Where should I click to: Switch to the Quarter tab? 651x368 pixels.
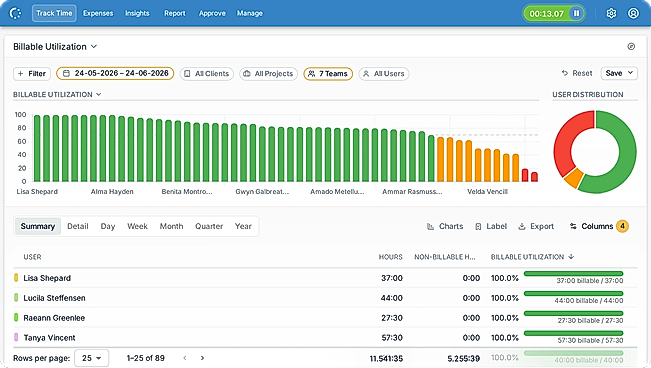209,226
